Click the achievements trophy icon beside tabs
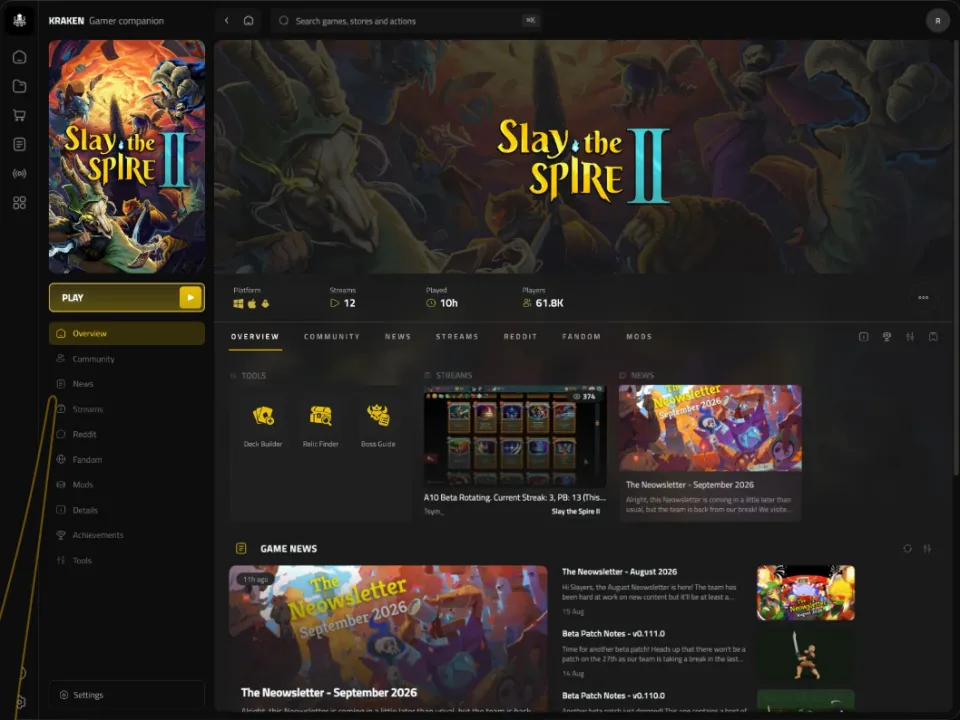 tap(887, 337)
